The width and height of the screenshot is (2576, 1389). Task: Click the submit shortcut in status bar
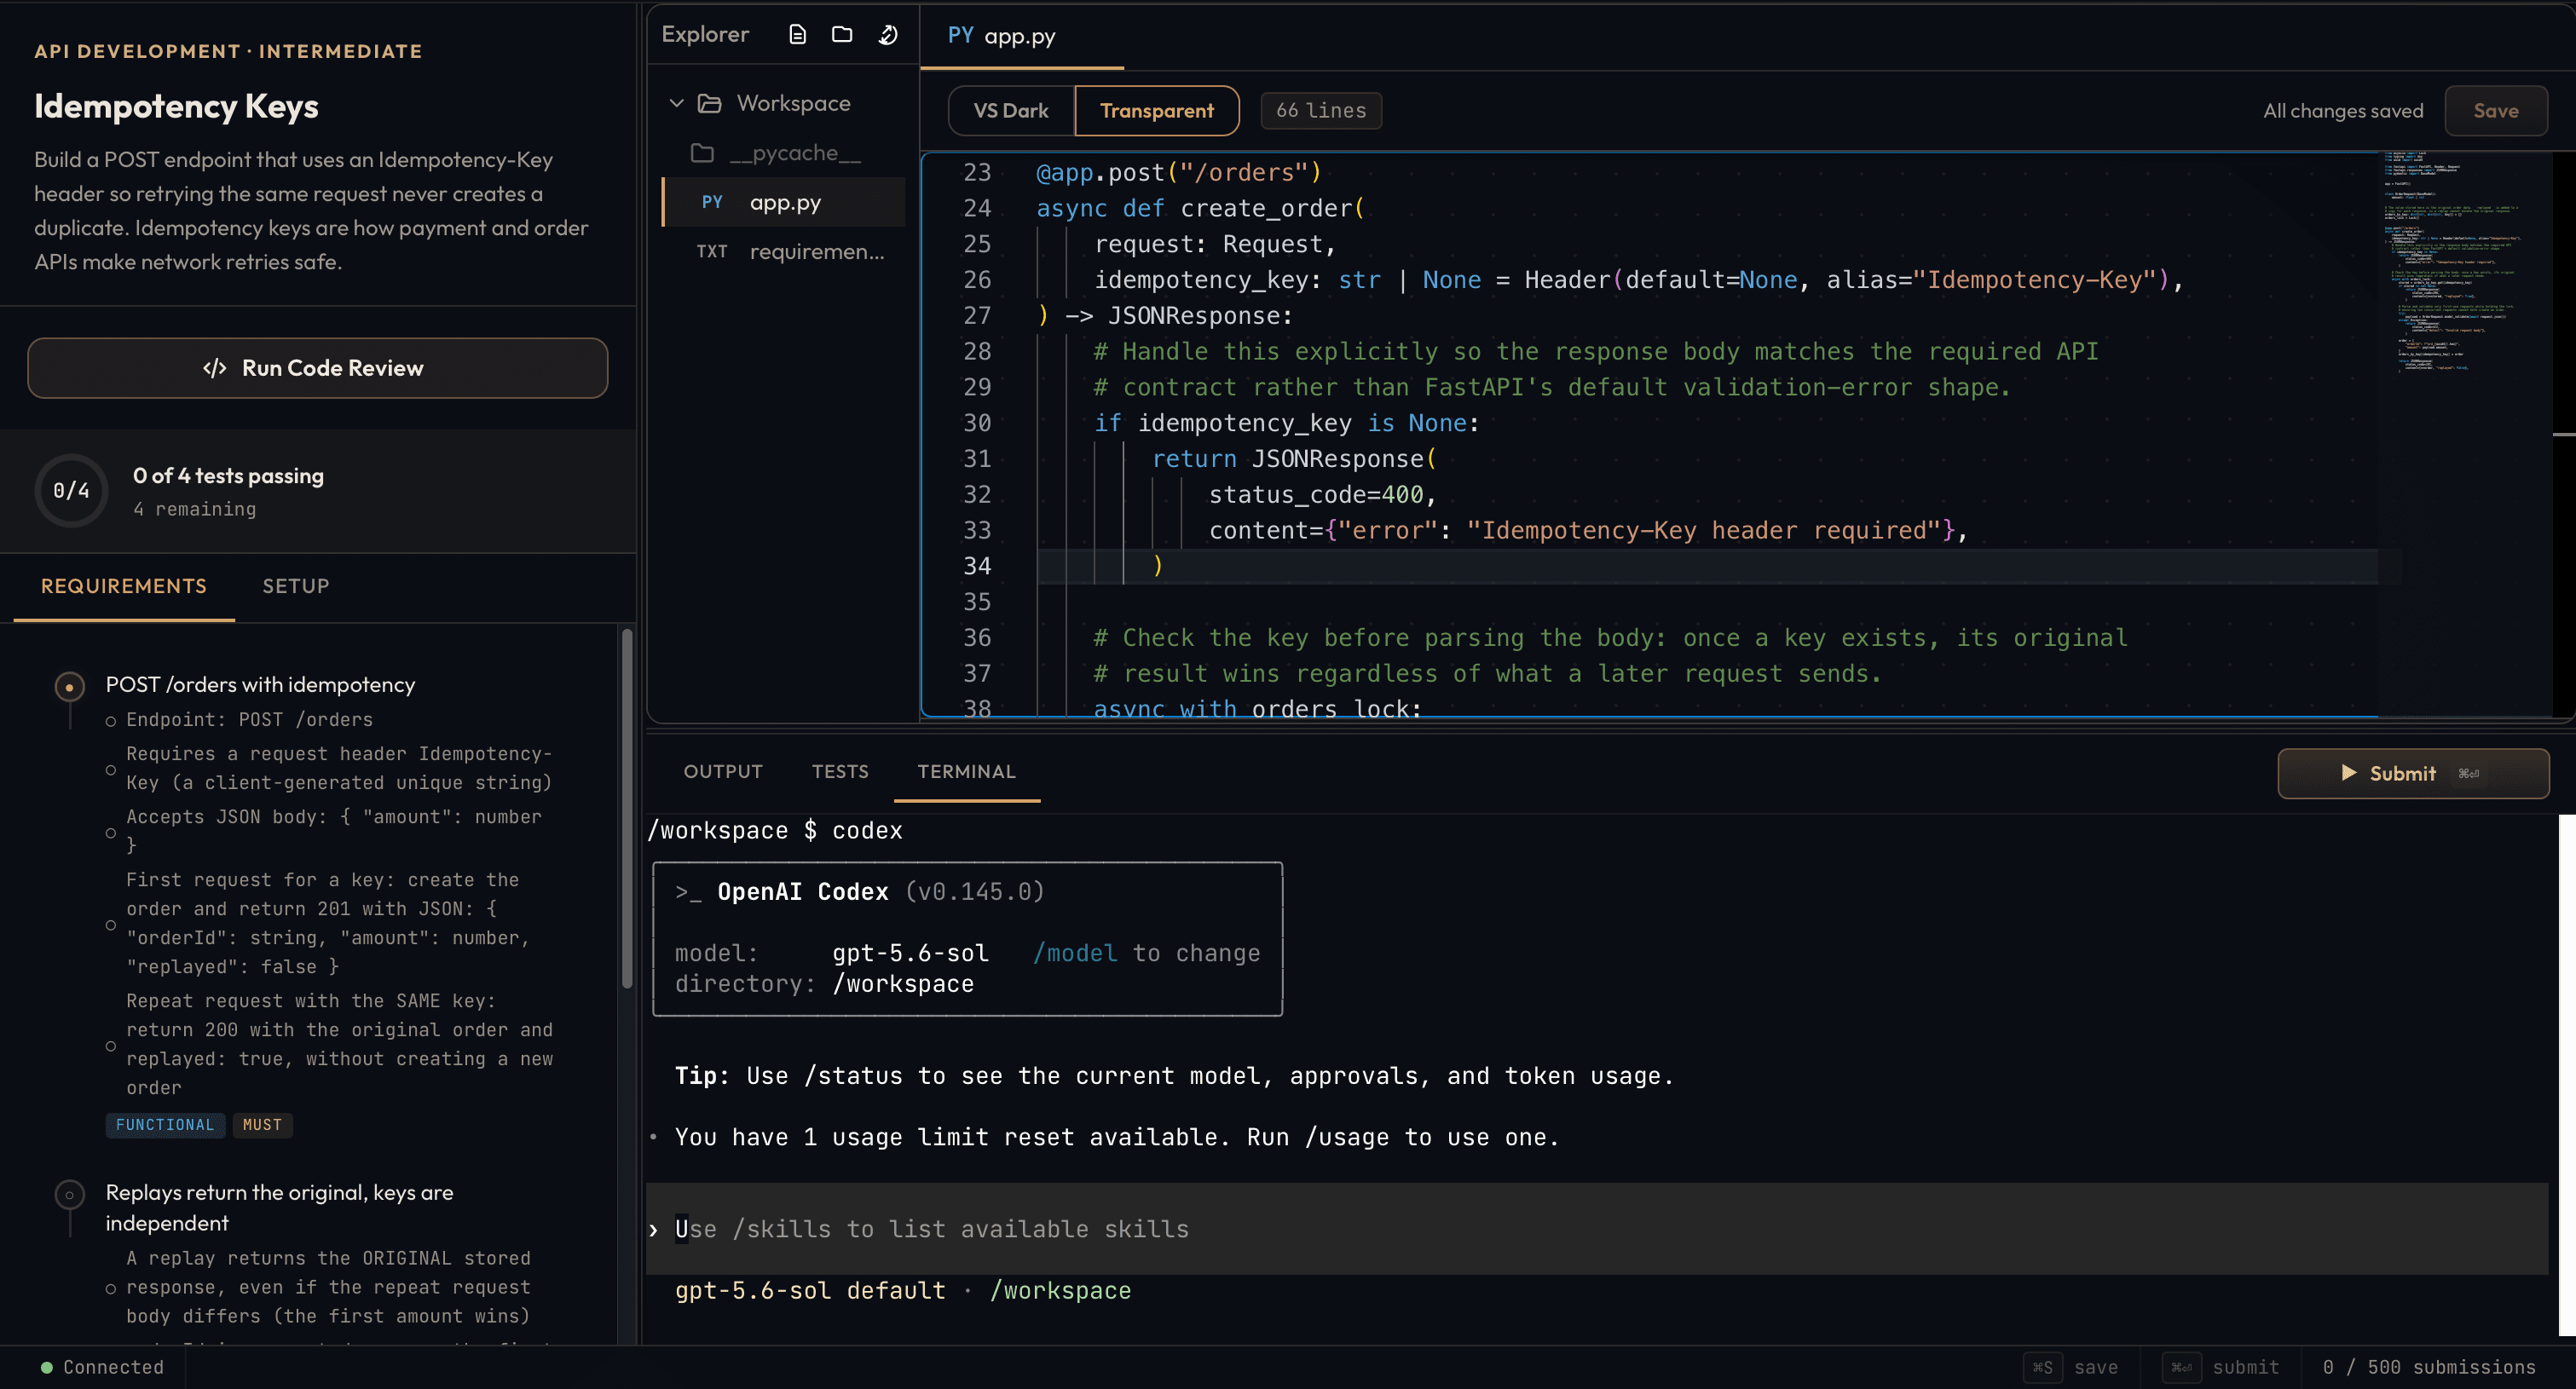[x=2221, y=1367]
